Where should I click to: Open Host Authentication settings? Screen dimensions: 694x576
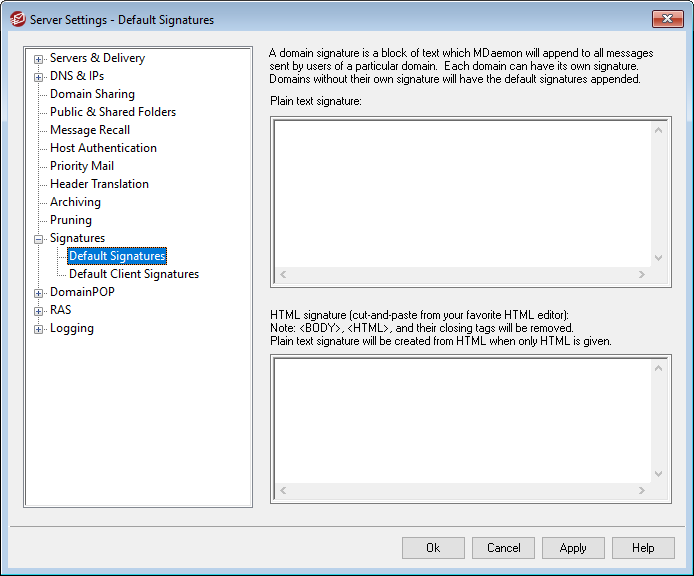coord(103,148)
